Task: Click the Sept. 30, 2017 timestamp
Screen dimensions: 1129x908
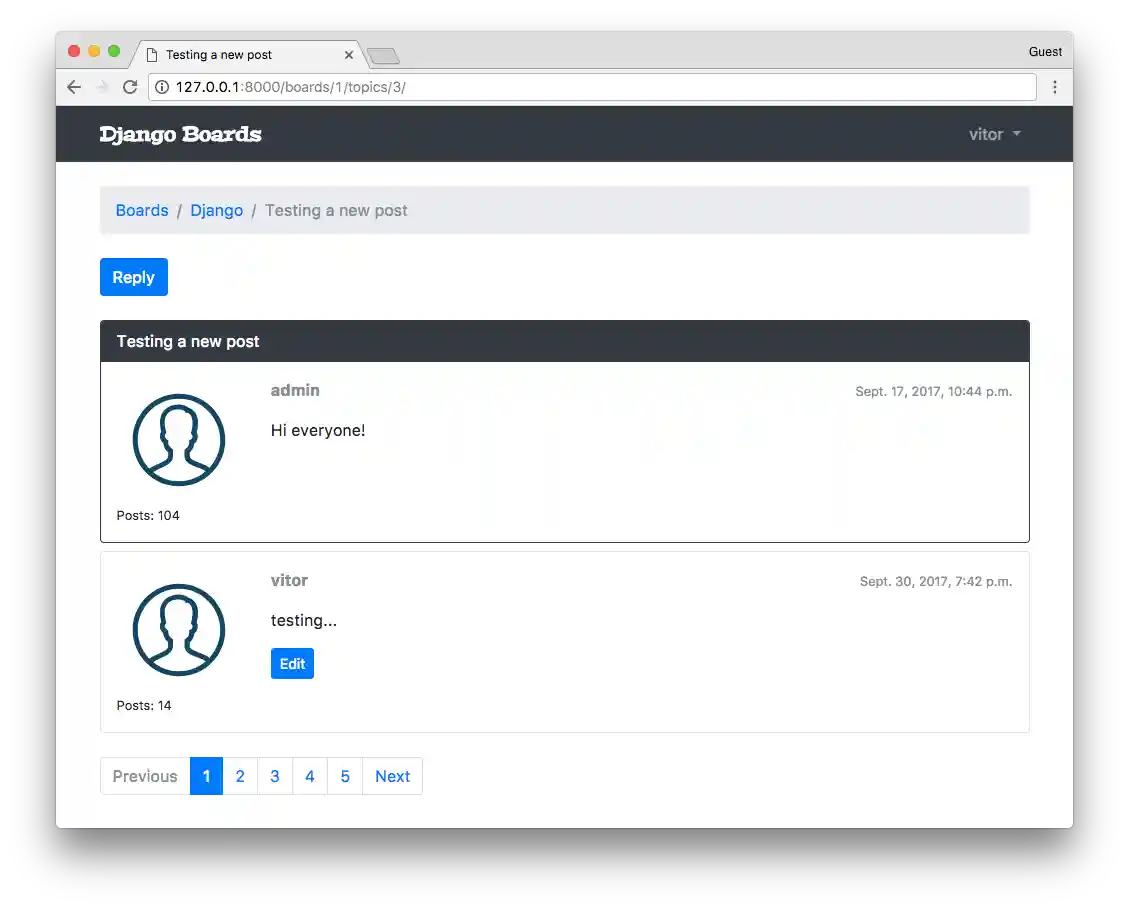Action: [935, 582]
